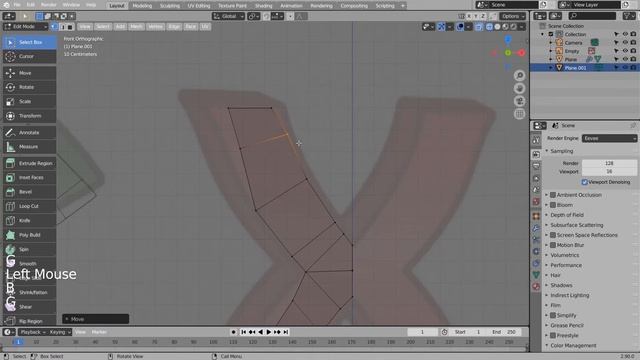
Task: Click the outliner search field
Action: (592, 16)
